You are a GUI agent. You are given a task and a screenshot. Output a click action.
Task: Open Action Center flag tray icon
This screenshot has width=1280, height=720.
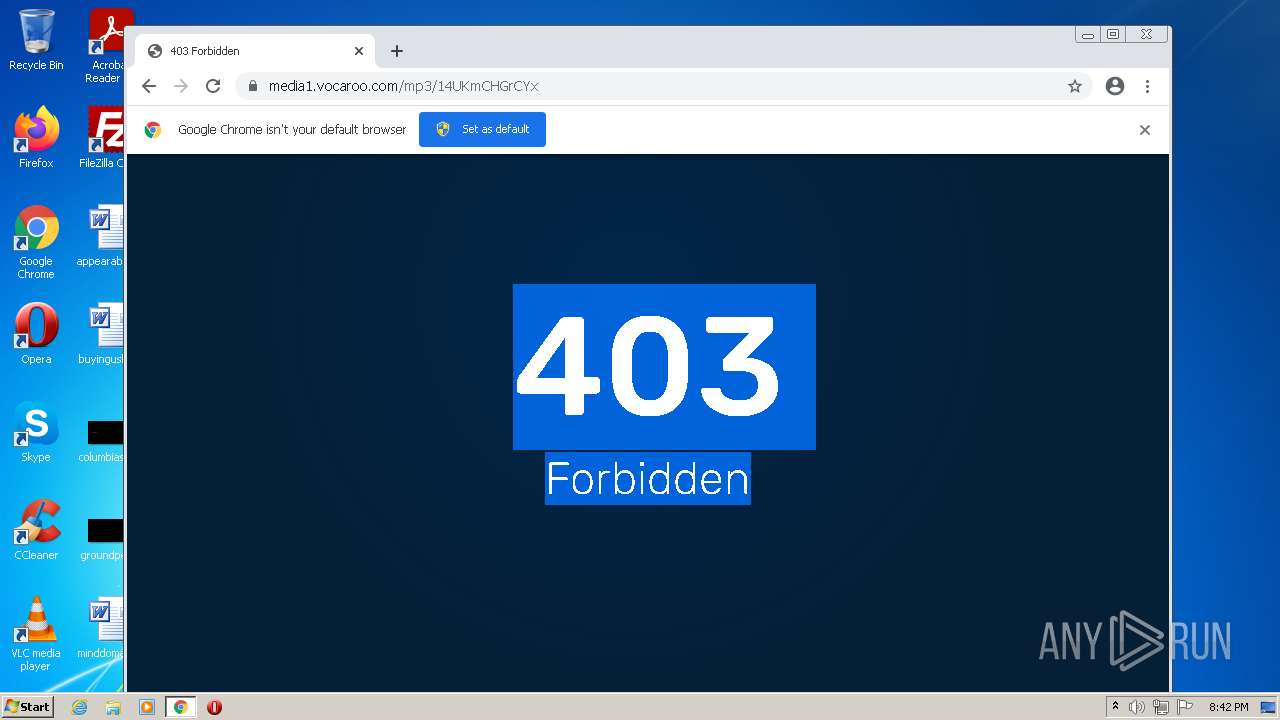(x=1185, y=707)
